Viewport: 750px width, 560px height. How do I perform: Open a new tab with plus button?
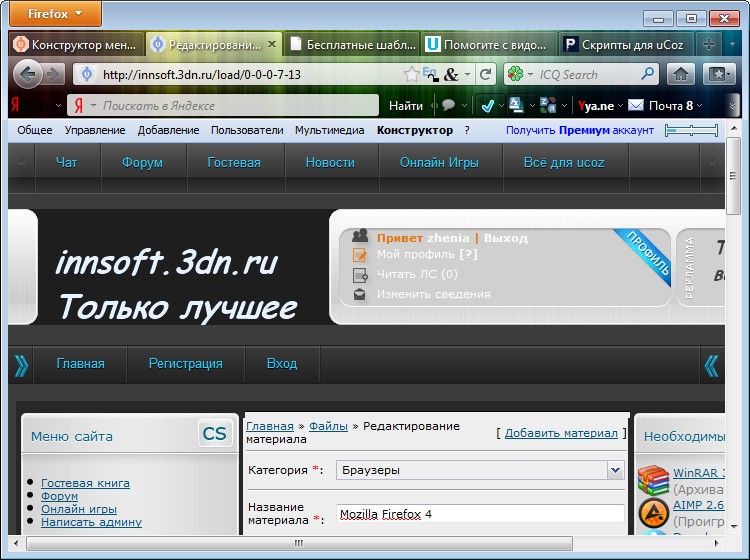point(709,44)
